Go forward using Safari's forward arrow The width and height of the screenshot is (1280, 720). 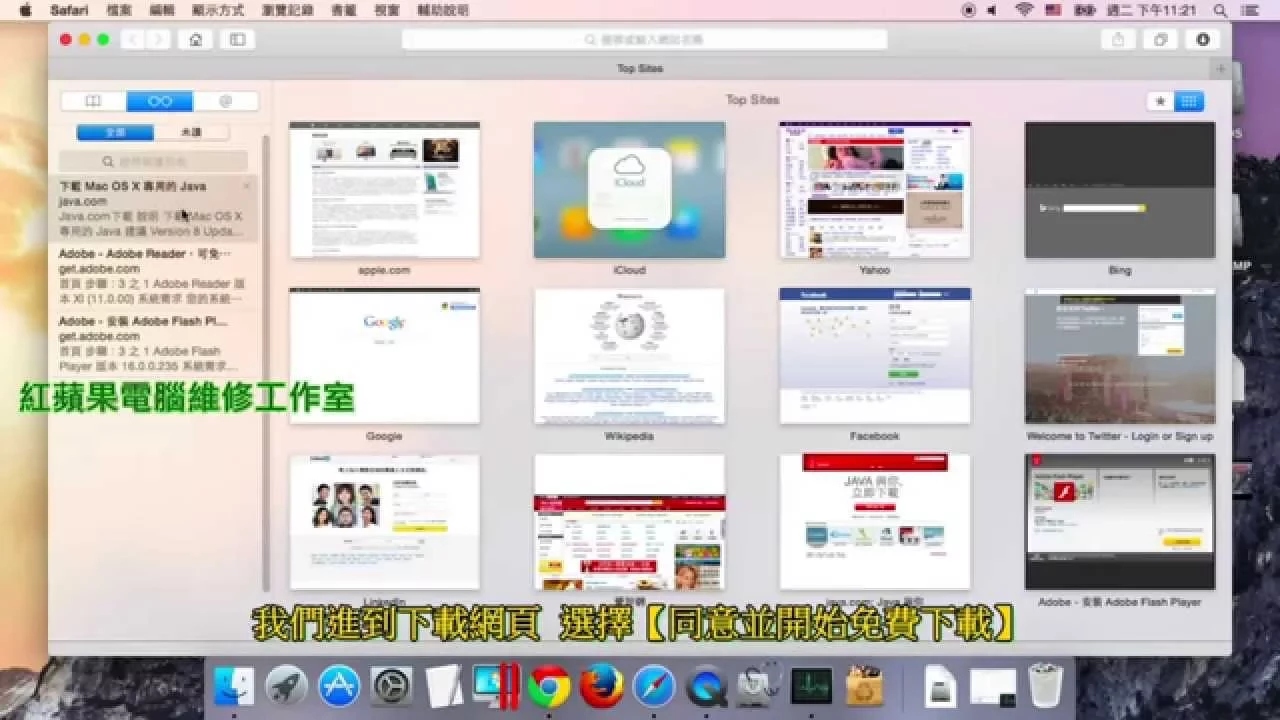pos(158,39)
